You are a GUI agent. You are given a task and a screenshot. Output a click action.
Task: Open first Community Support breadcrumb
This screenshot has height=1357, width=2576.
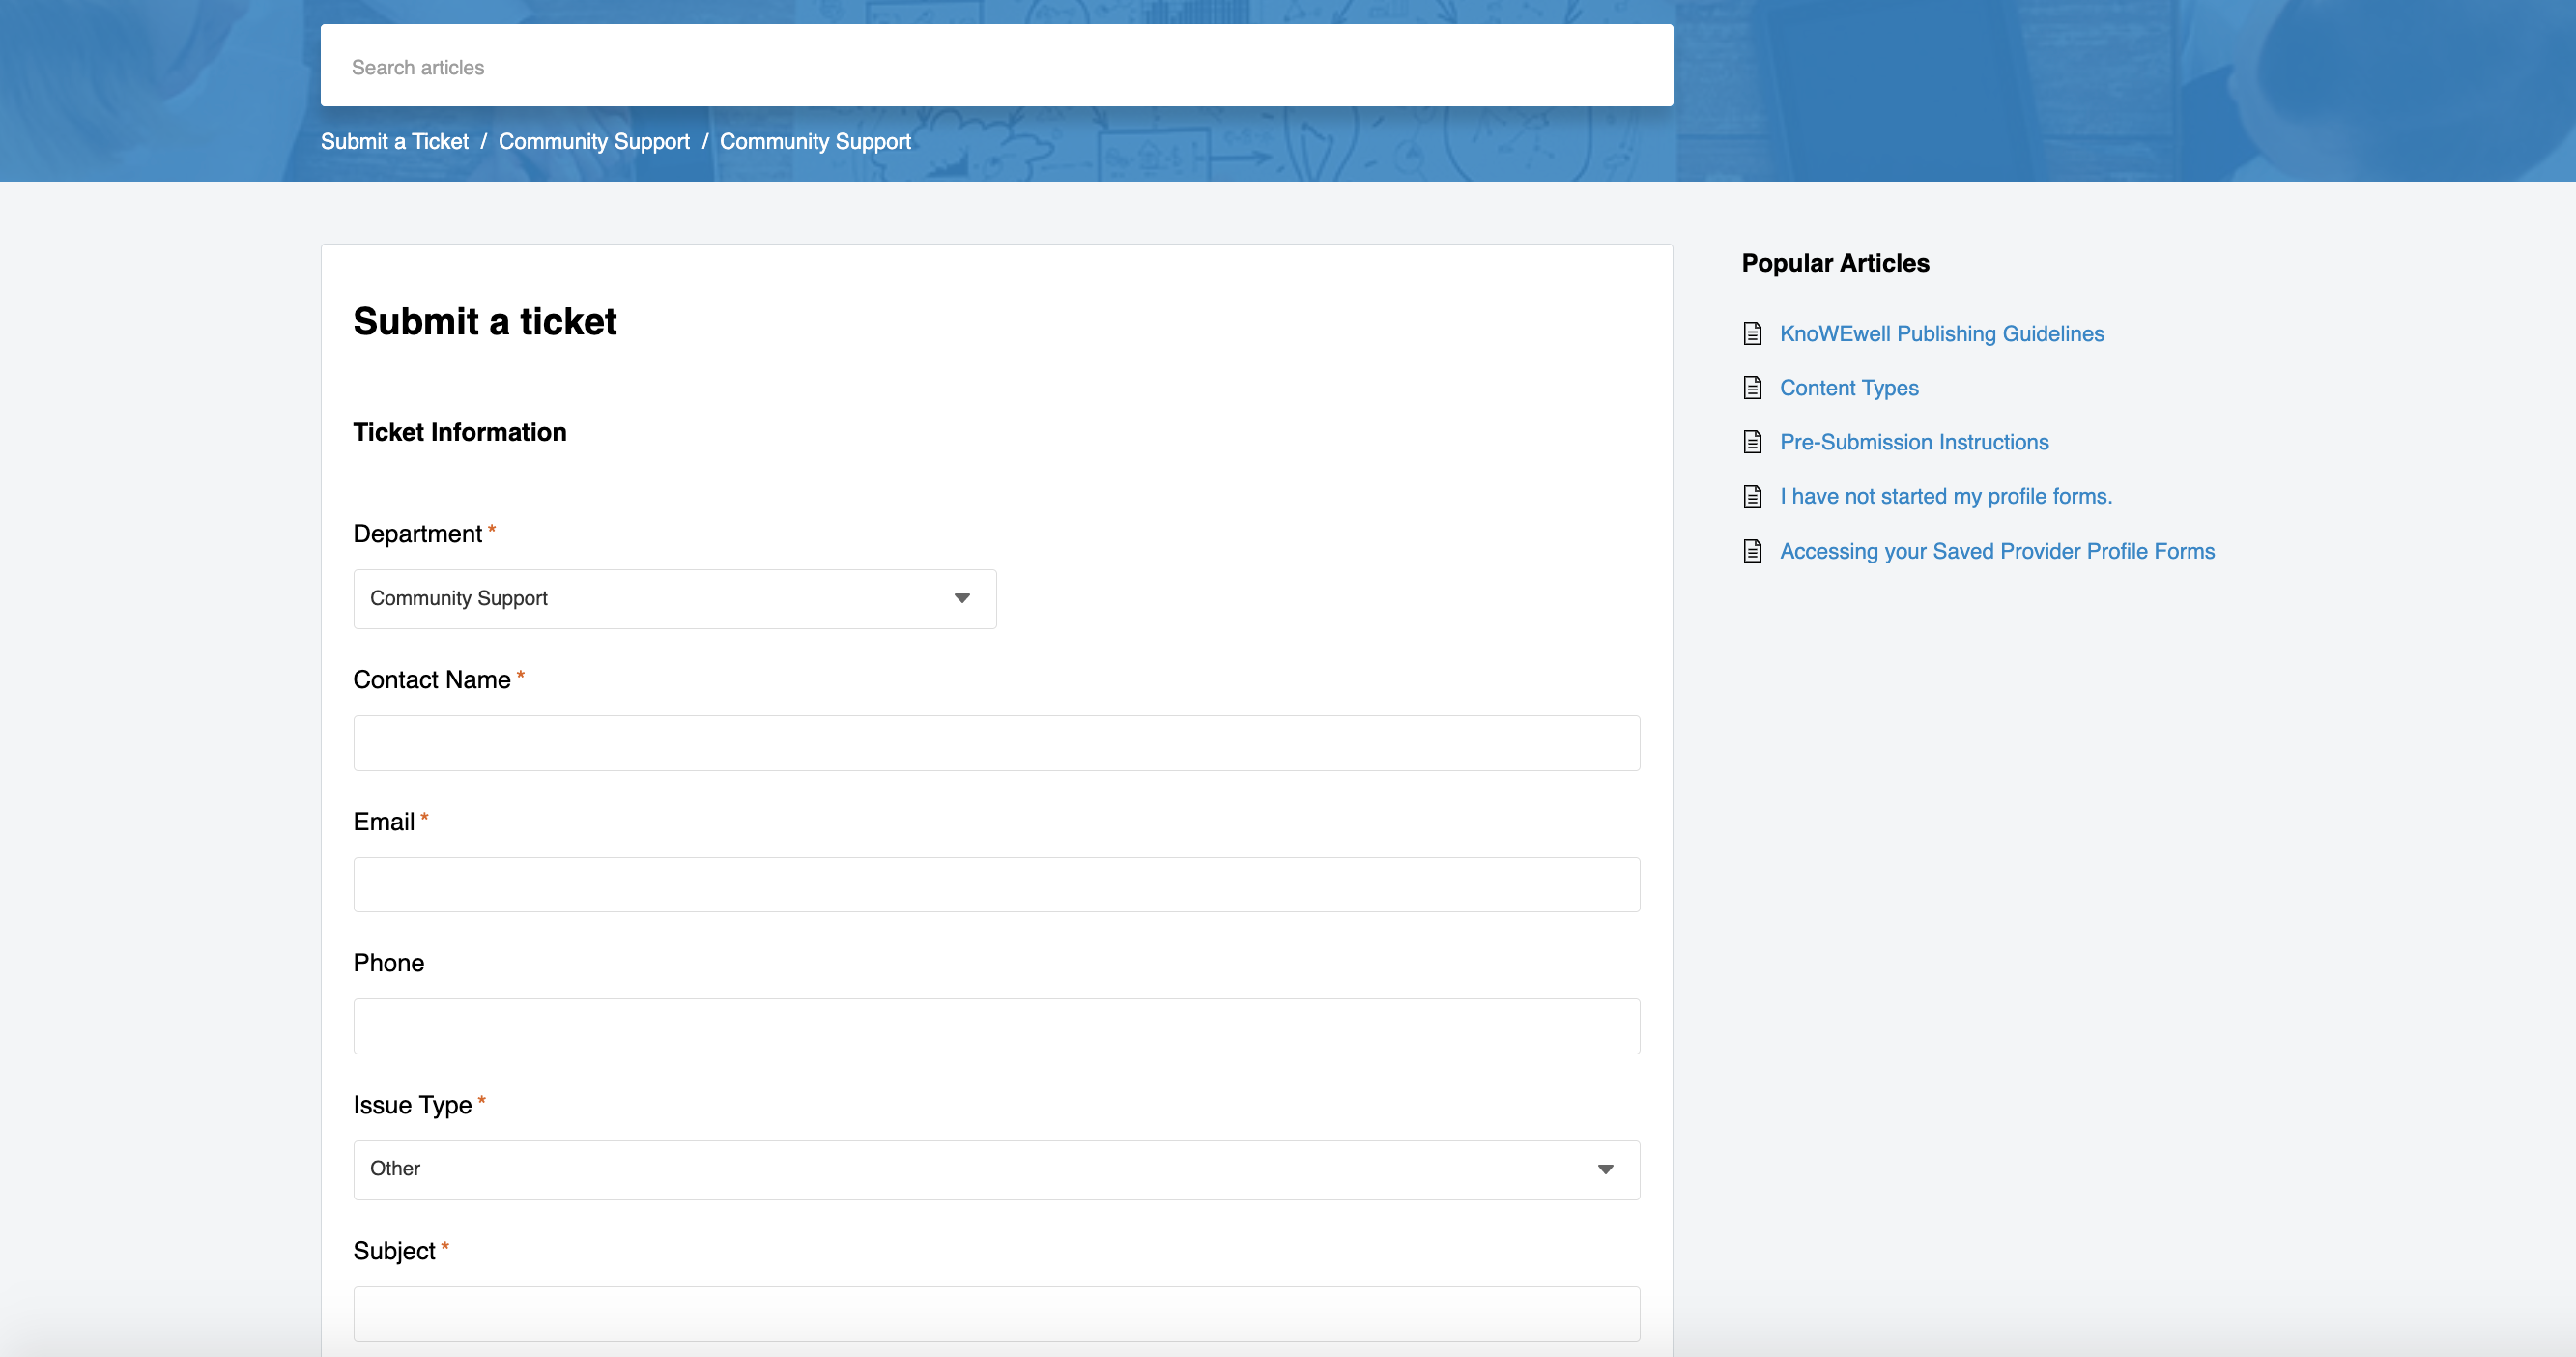pos(594,141)
